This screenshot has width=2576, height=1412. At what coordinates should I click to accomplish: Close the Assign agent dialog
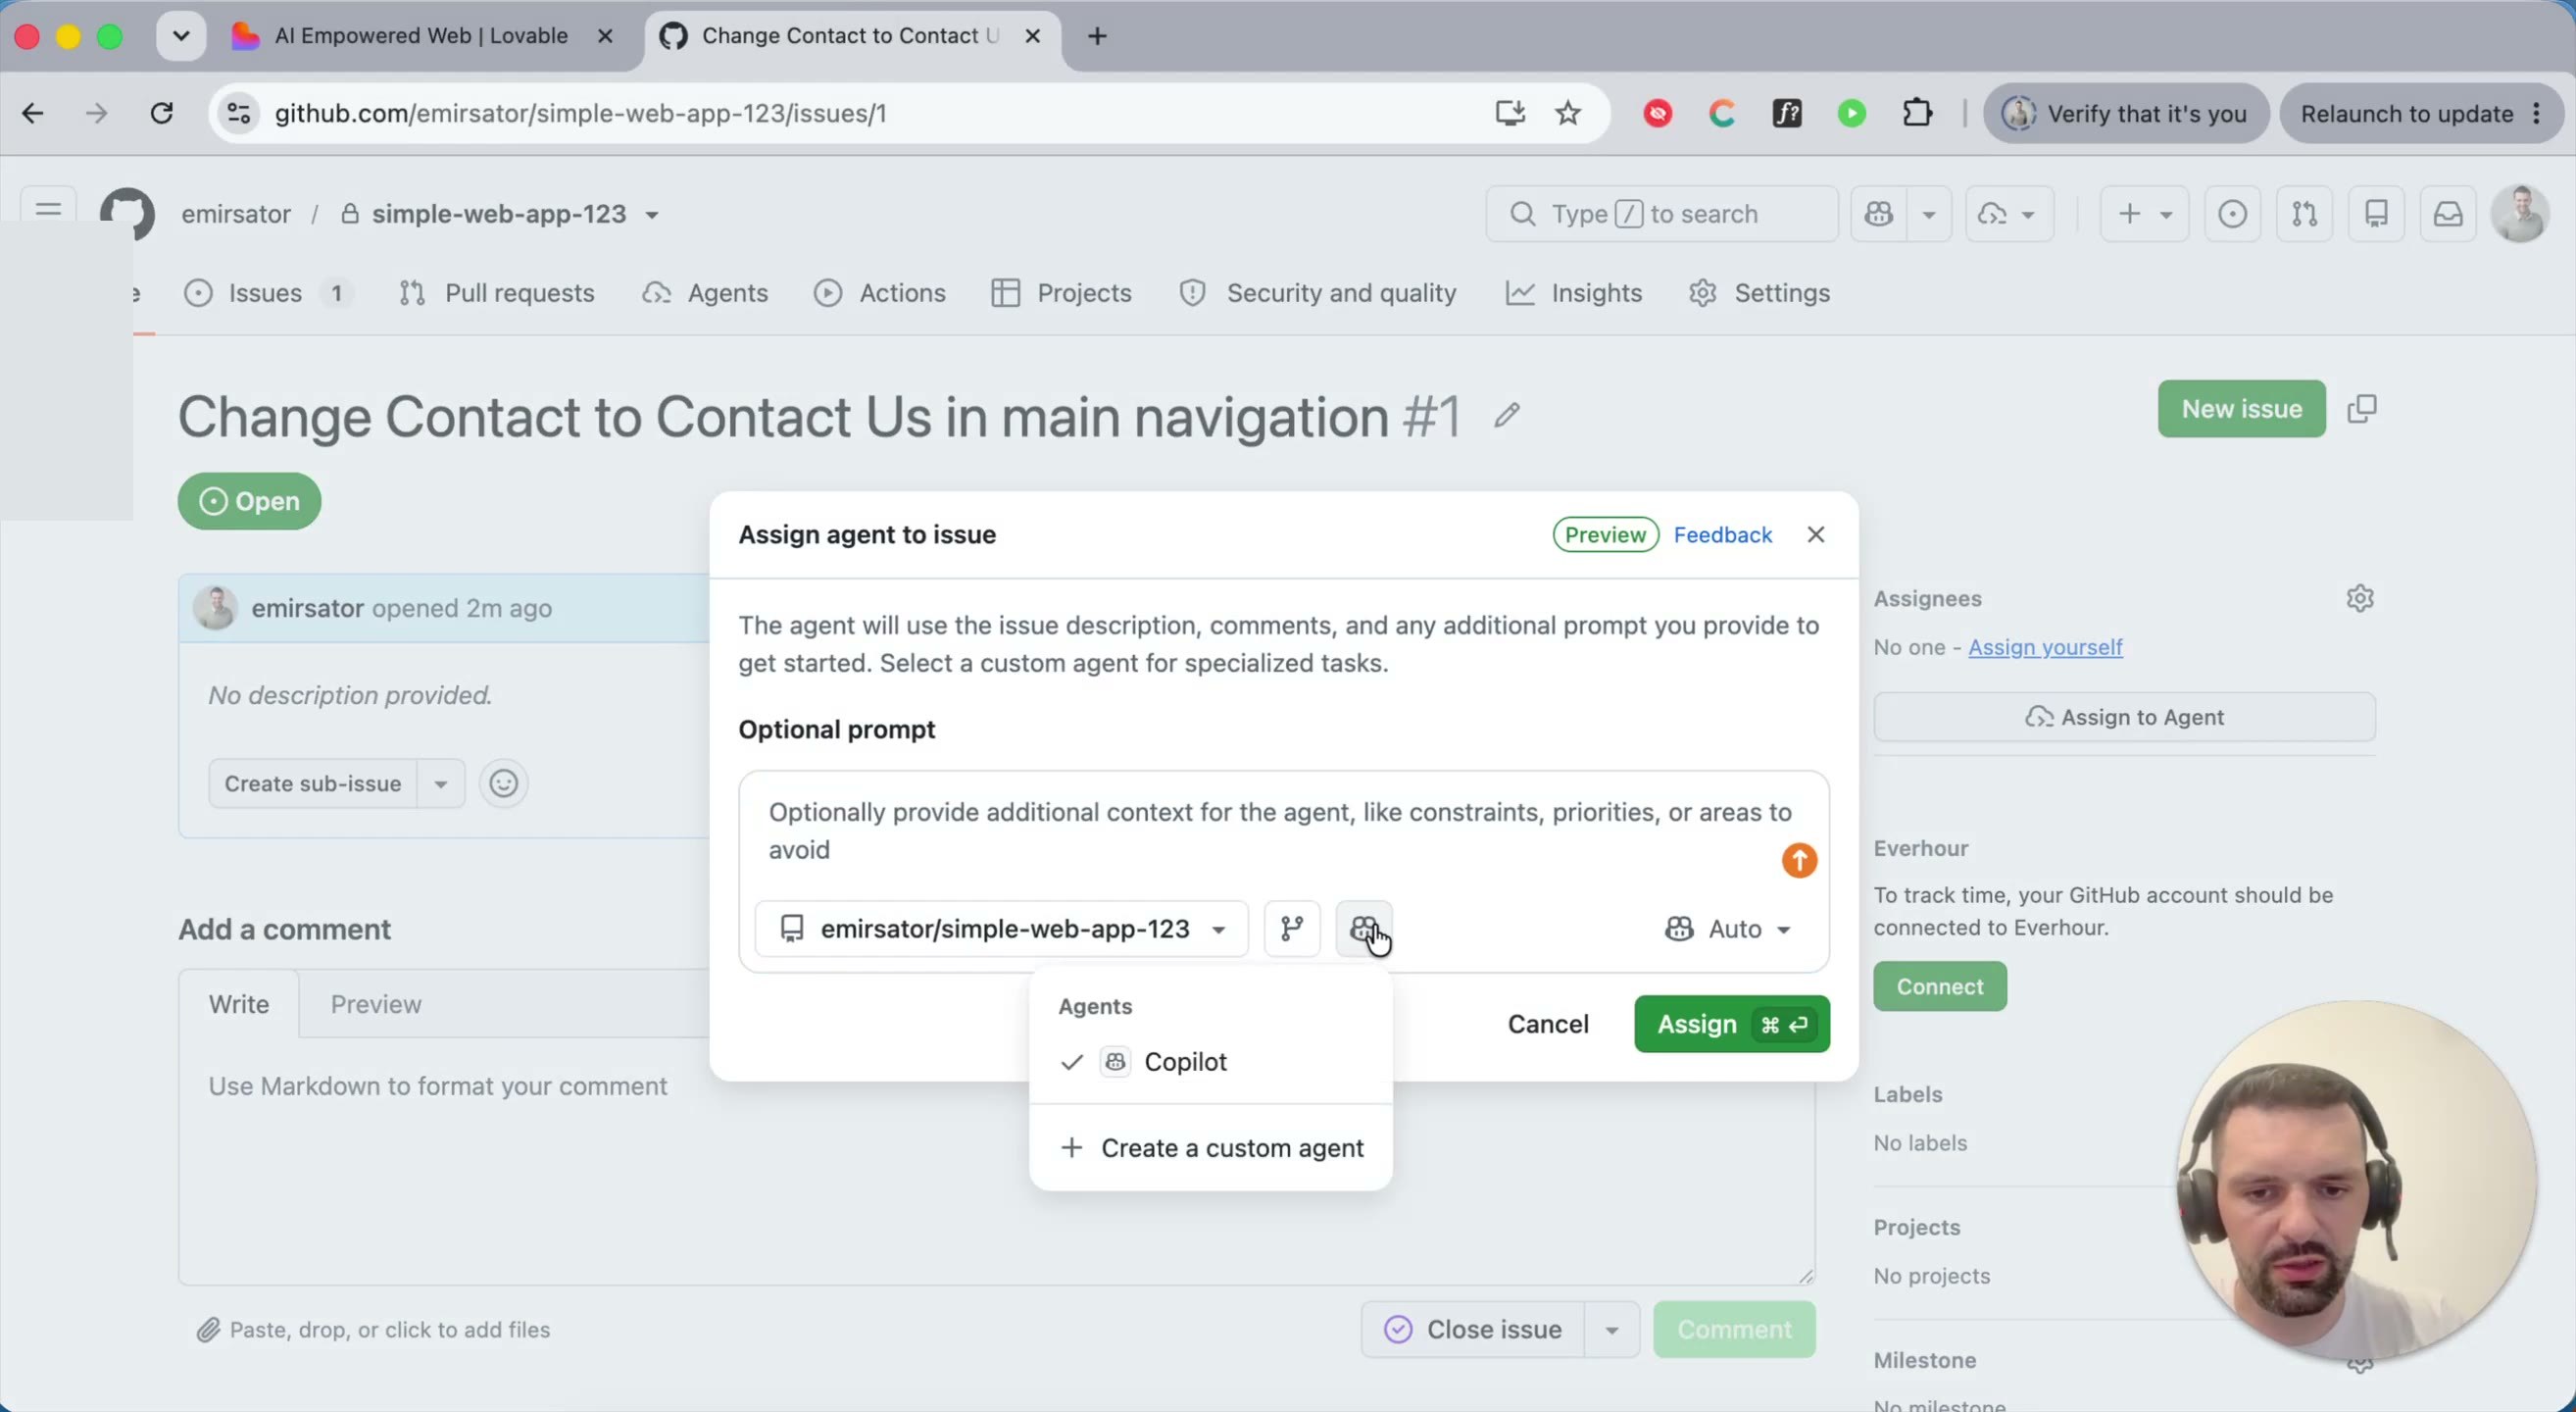1816,535
